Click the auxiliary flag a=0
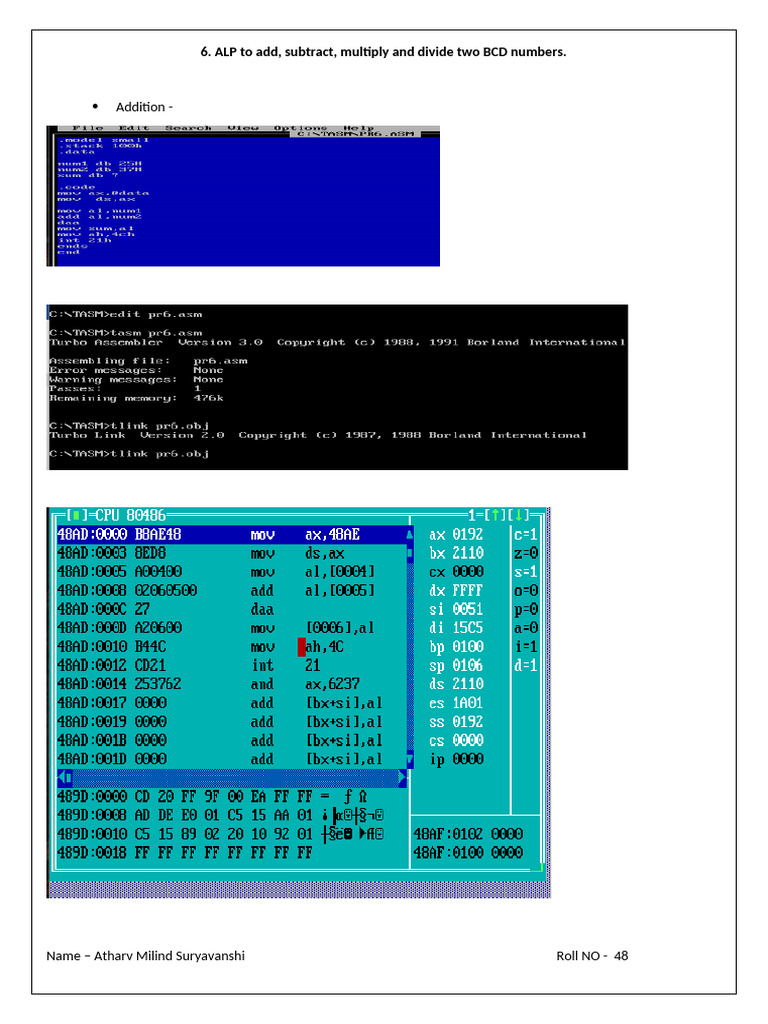Image resolution: width=768 pixels, height=1024 pixels. [525, 628]
